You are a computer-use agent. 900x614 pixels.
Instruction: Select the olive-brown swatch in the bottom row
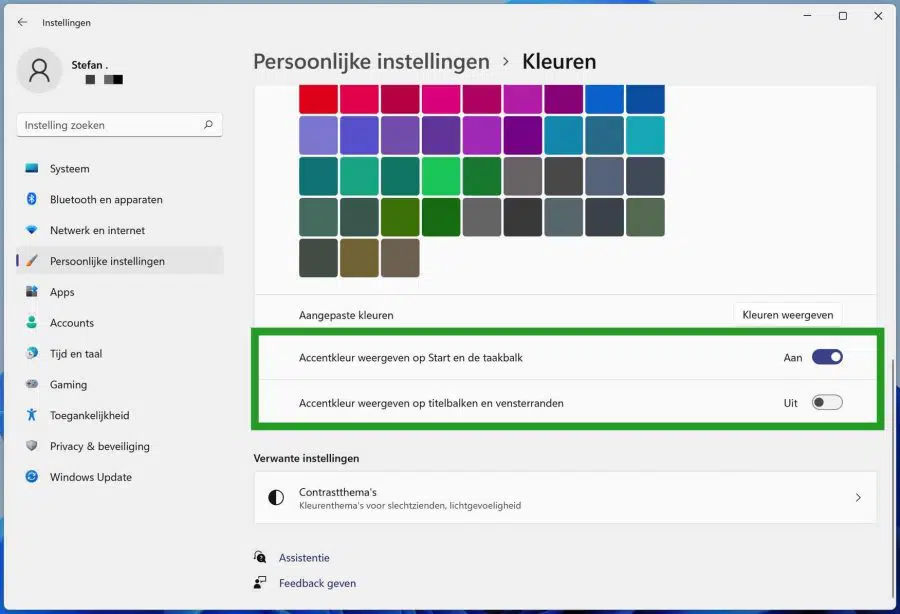(x=359, y=258)
